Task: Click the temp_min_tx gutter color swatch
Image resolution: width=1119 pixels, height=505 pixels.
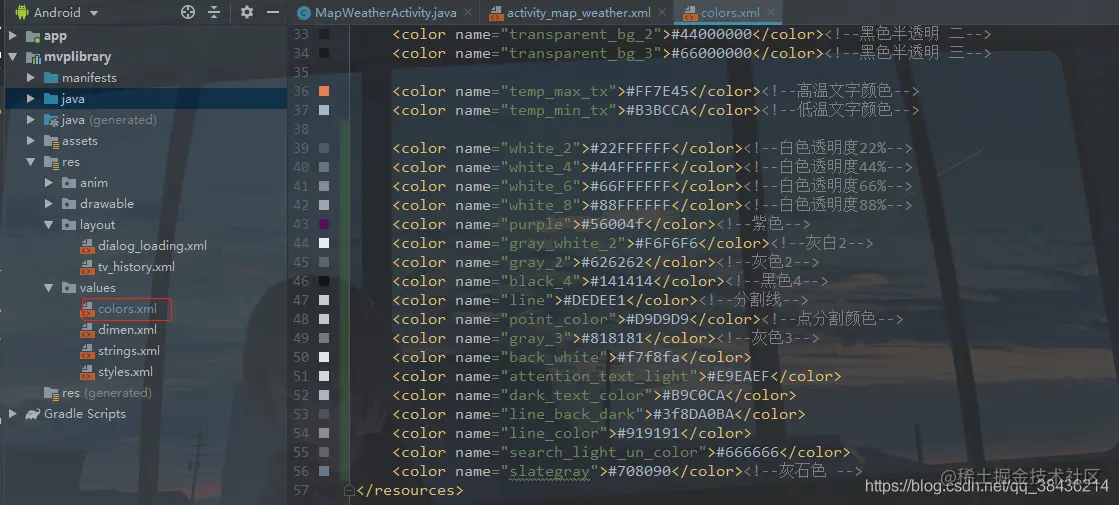Action: [x=324, y=110]
